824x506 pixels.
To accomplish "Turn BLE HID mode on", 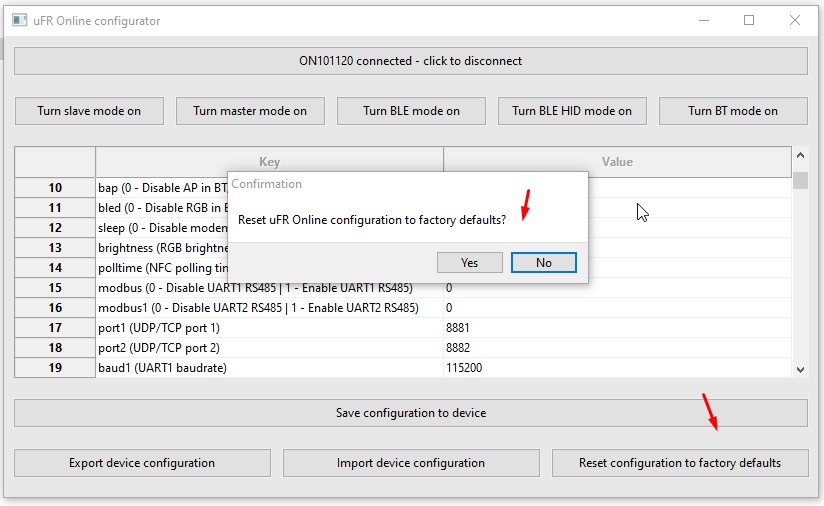I will [x=572, y=111].
